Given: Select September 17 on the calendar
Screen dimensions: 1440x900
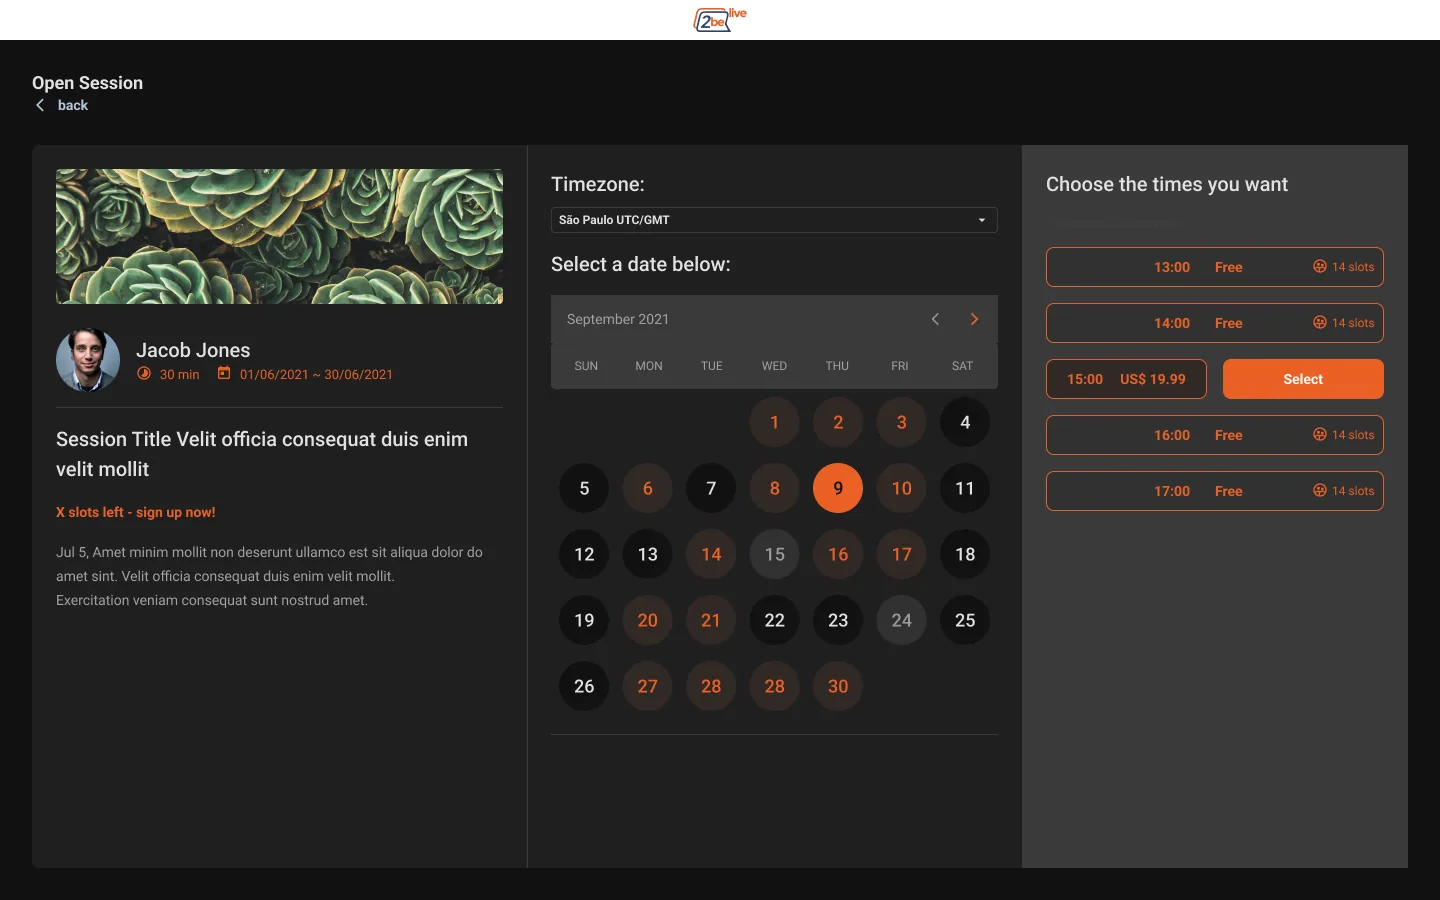Looking at the screenshot, I should pos(901,554).
